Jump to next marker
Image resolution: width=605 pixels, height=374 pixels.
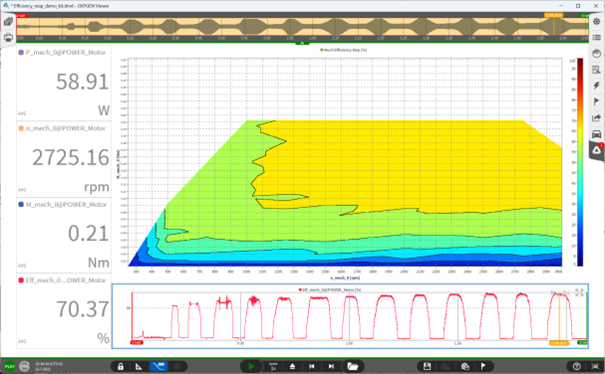(x=331, y=366)
